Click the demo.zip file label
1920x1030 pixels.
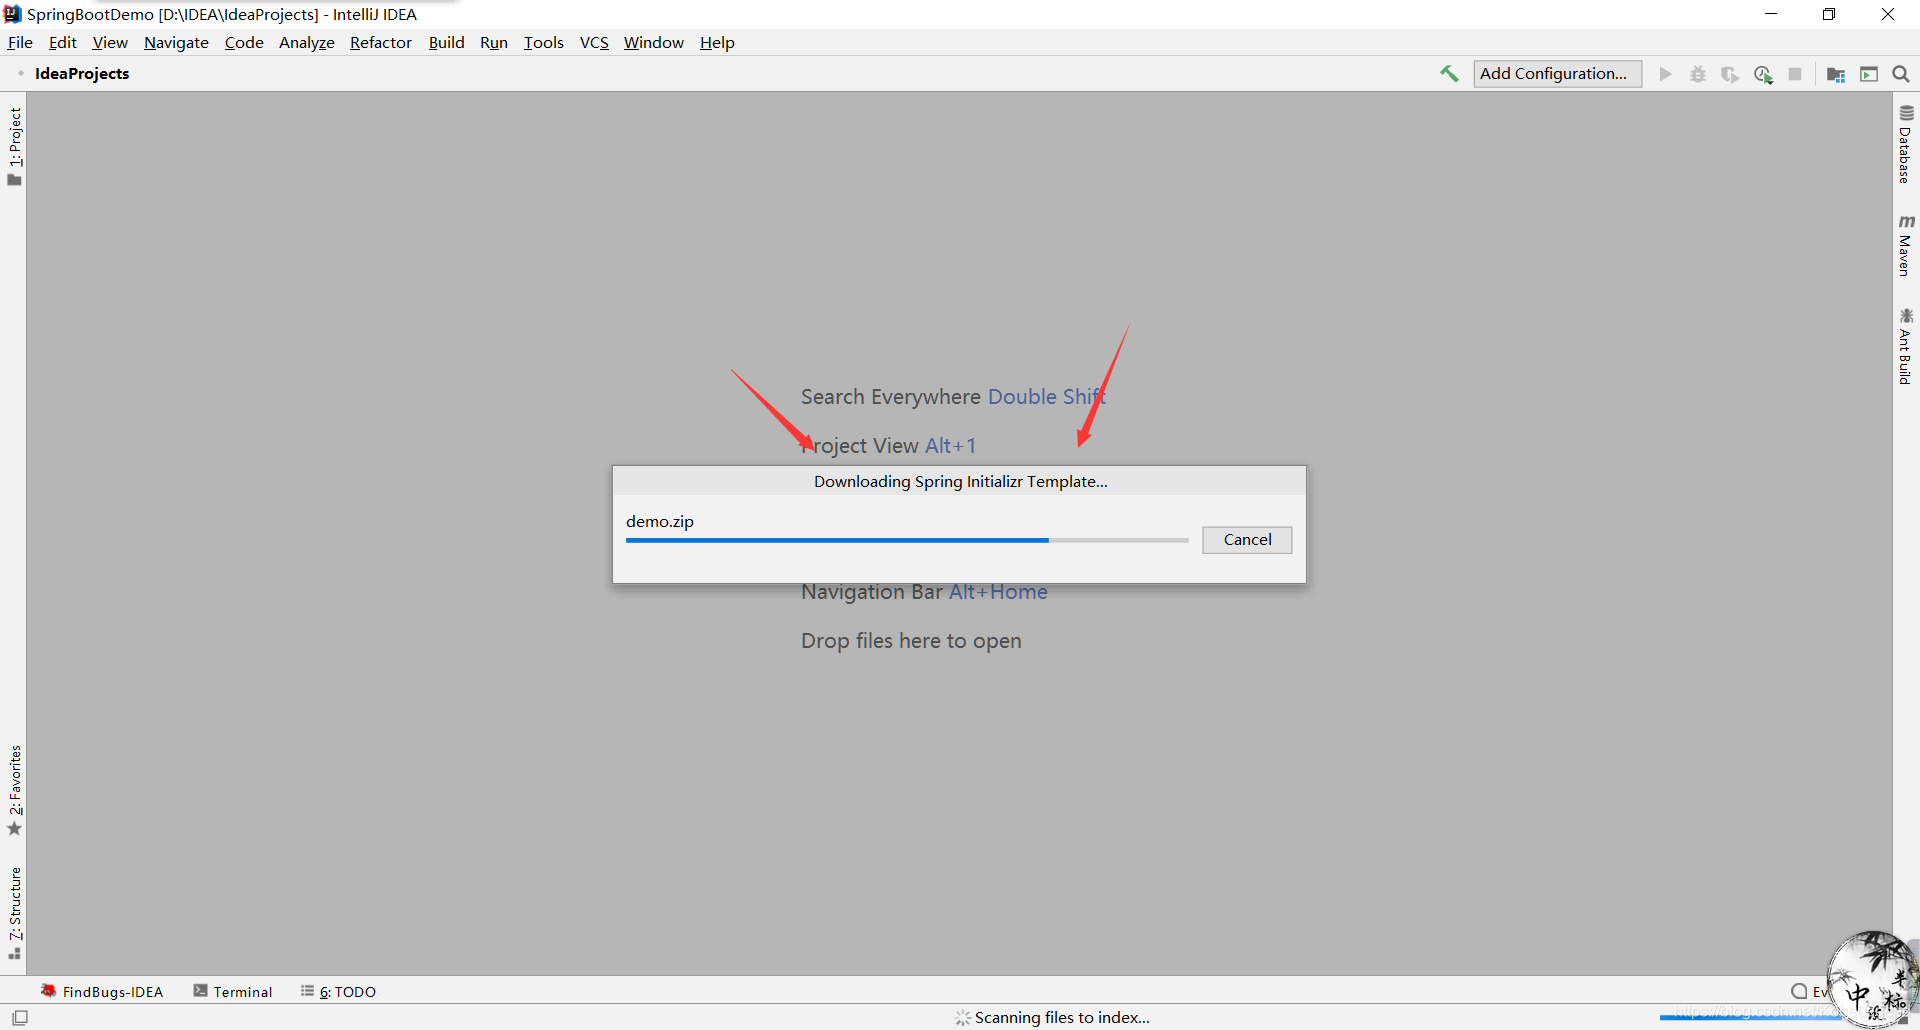660,521
